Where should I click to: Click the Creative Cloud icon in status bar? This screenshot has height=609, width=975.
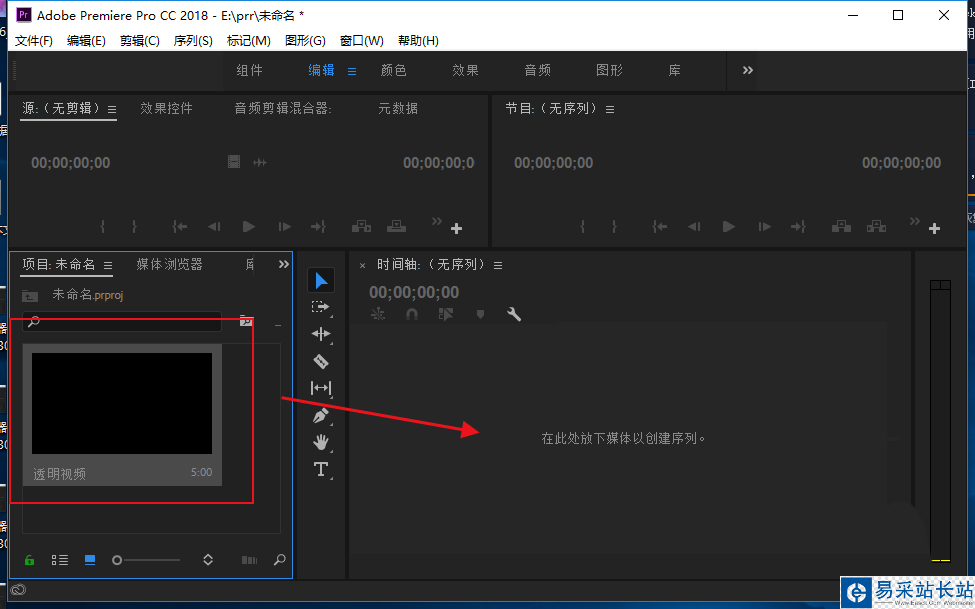click(18, 590)
